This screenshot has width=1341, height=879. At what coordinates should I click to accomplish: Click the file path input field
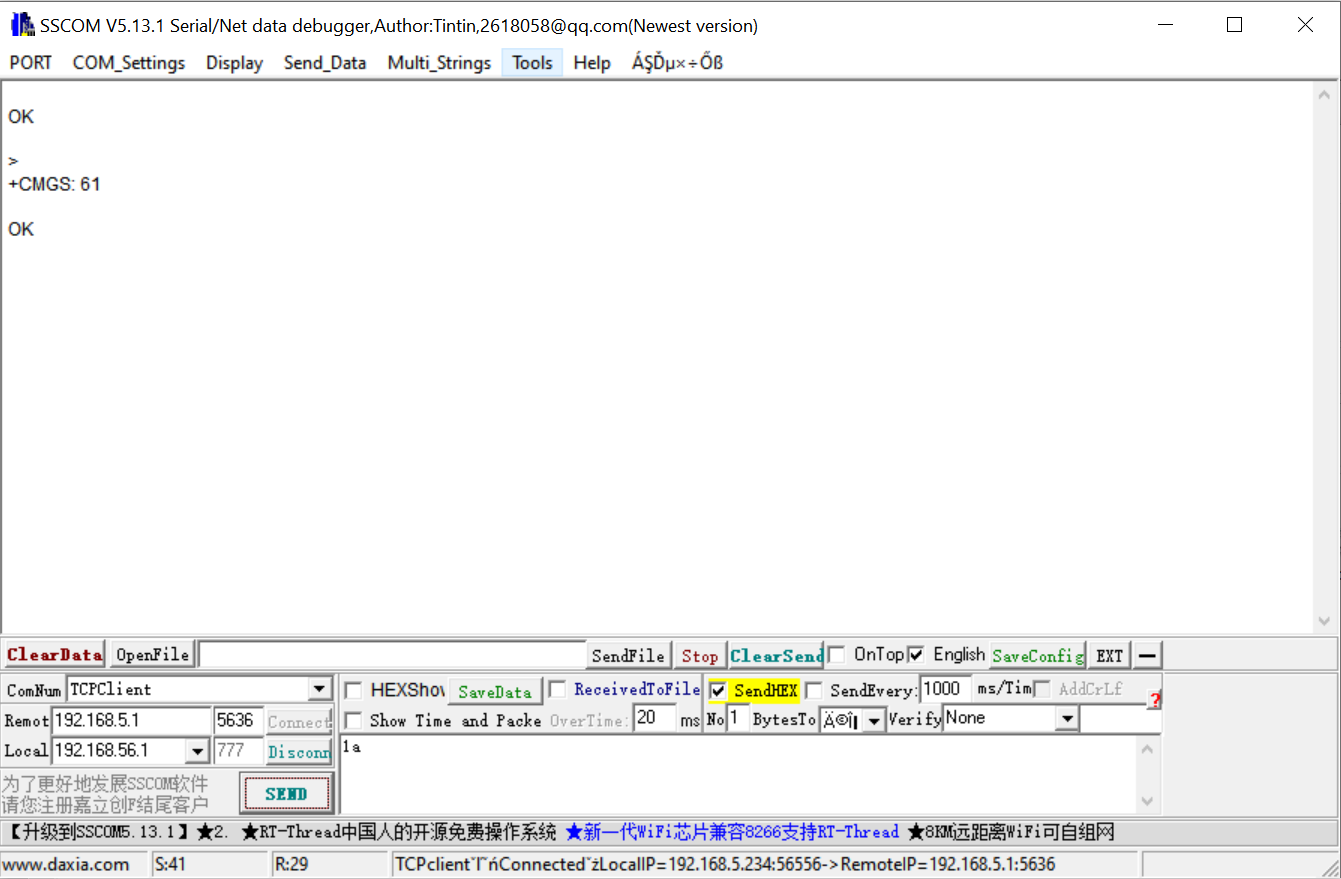point(391,655)
